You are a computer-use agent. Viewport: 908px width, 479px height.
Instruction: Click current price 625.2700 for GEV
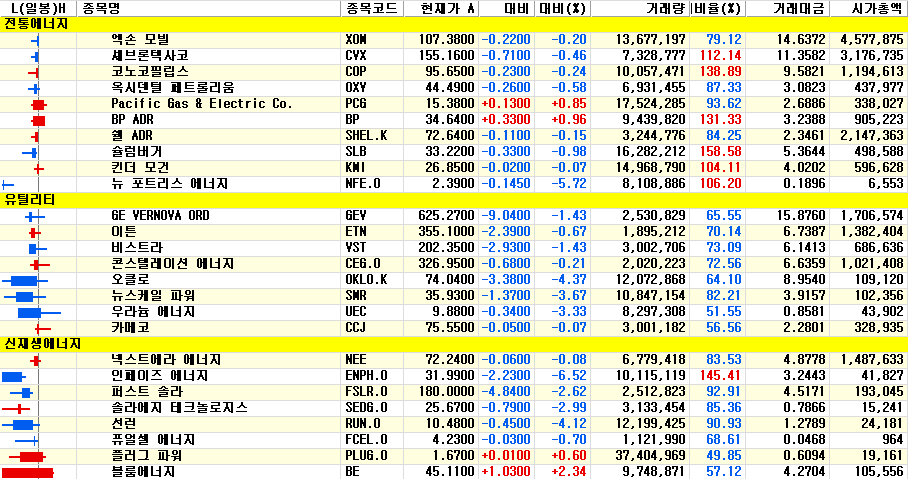tap(446, 215)
